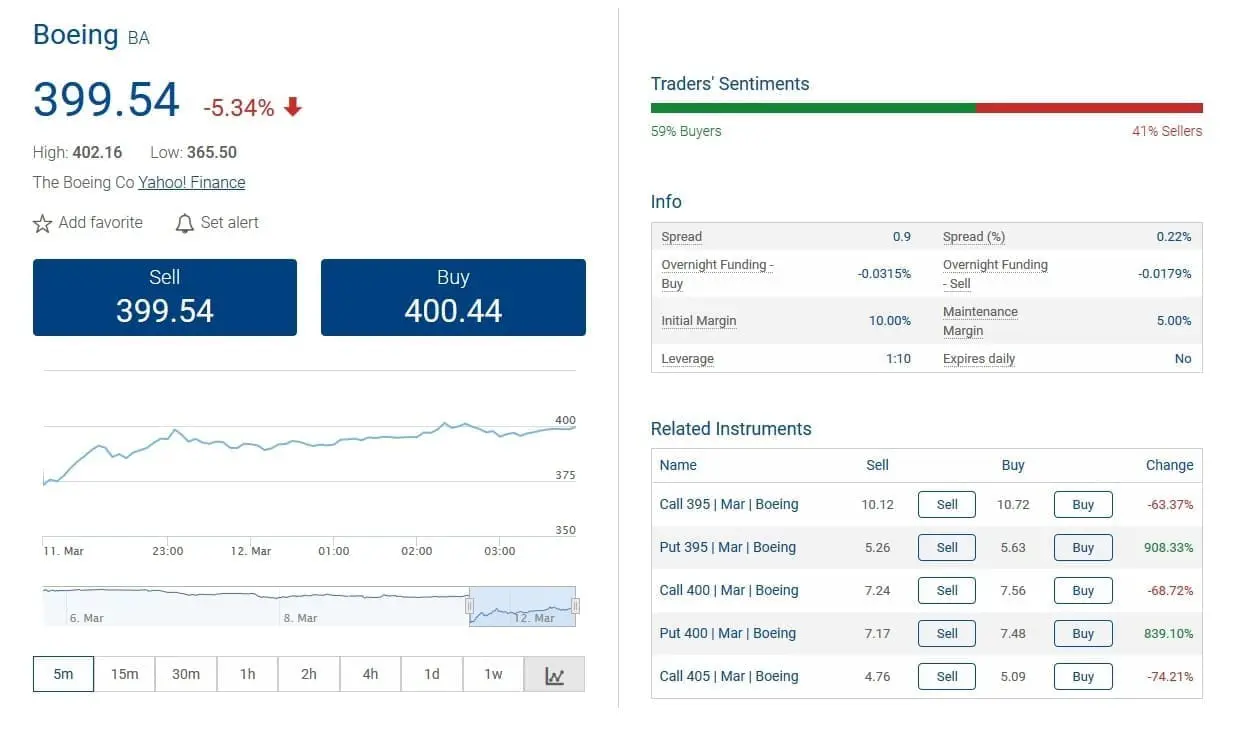Buy the Put 395 Mar Boeing option
Screen dimensions: 1239x736
(x=1082, y=547)
